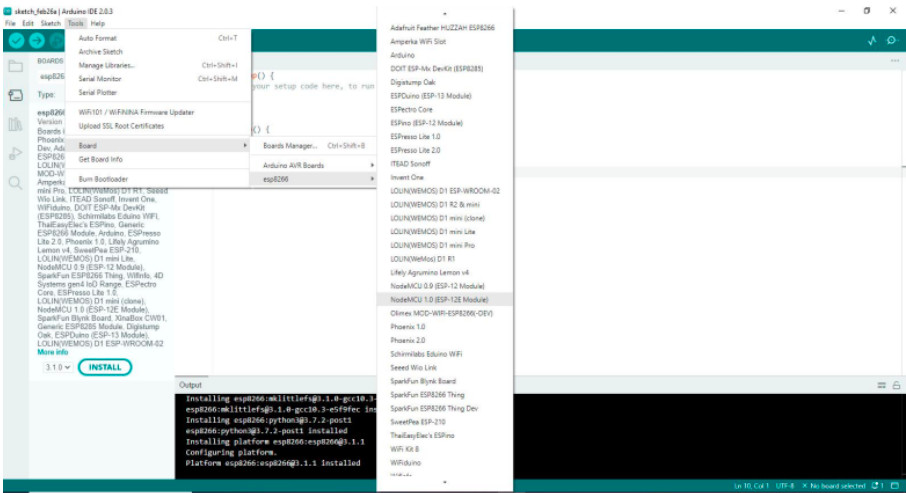Select LOLIN(WEMOS) D1 R2 & mini board
Image resolution: width=906 pixels, height=493 pixels.
pyautogui.click(x=444, y=205)
